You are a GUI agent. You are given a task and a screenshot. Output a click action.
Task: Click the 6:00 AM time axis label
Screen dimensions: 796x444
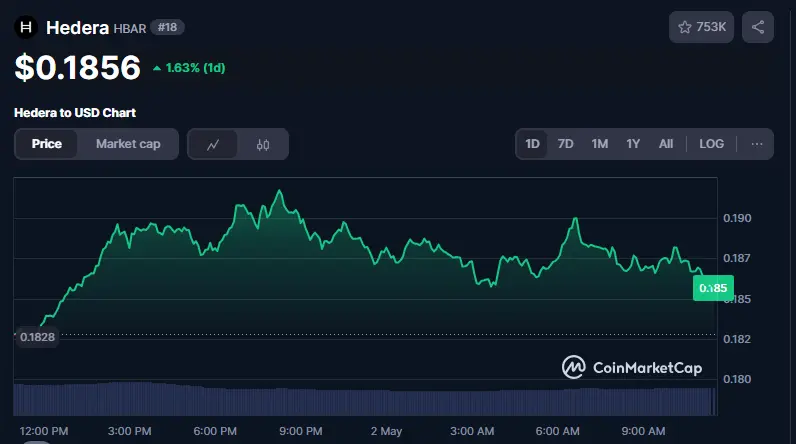557,431
